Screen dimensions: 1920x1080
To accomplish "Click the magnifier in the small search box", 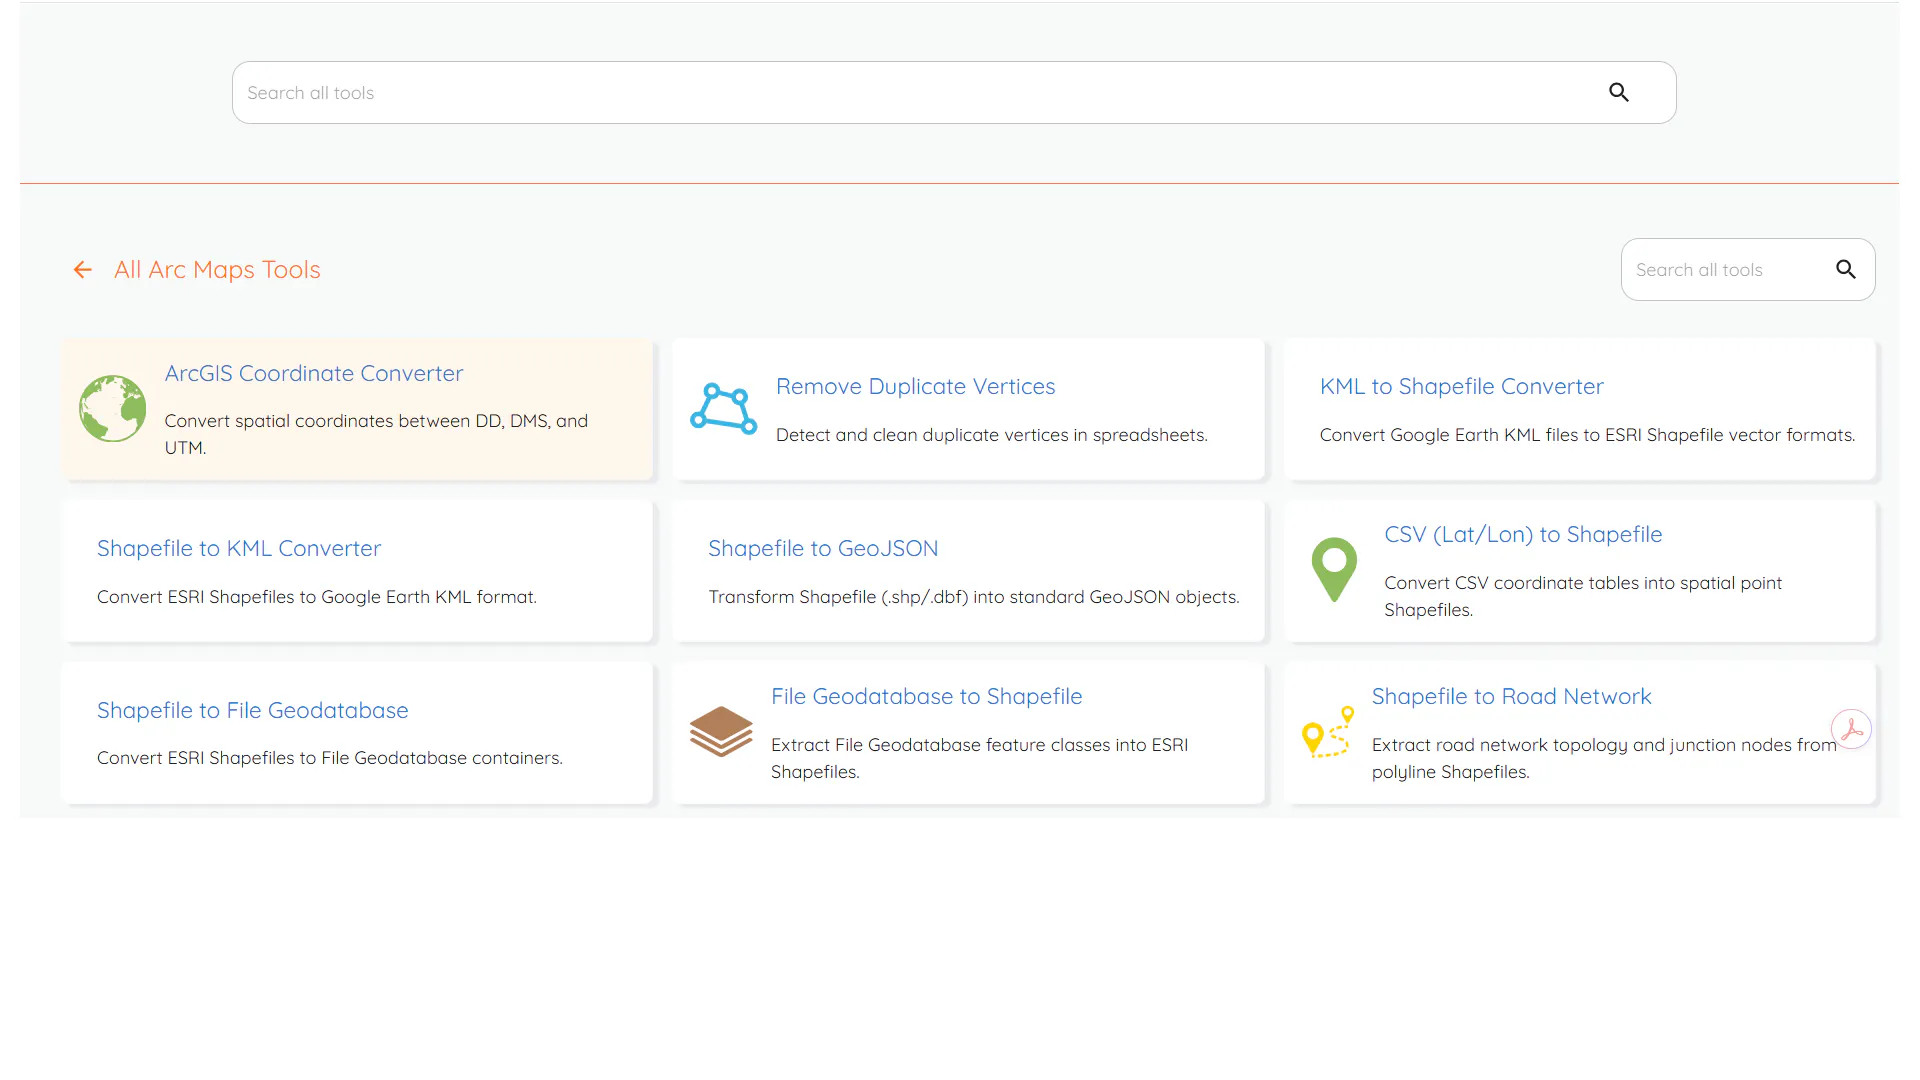I will pyautogui.click(x=1846, y=270).
